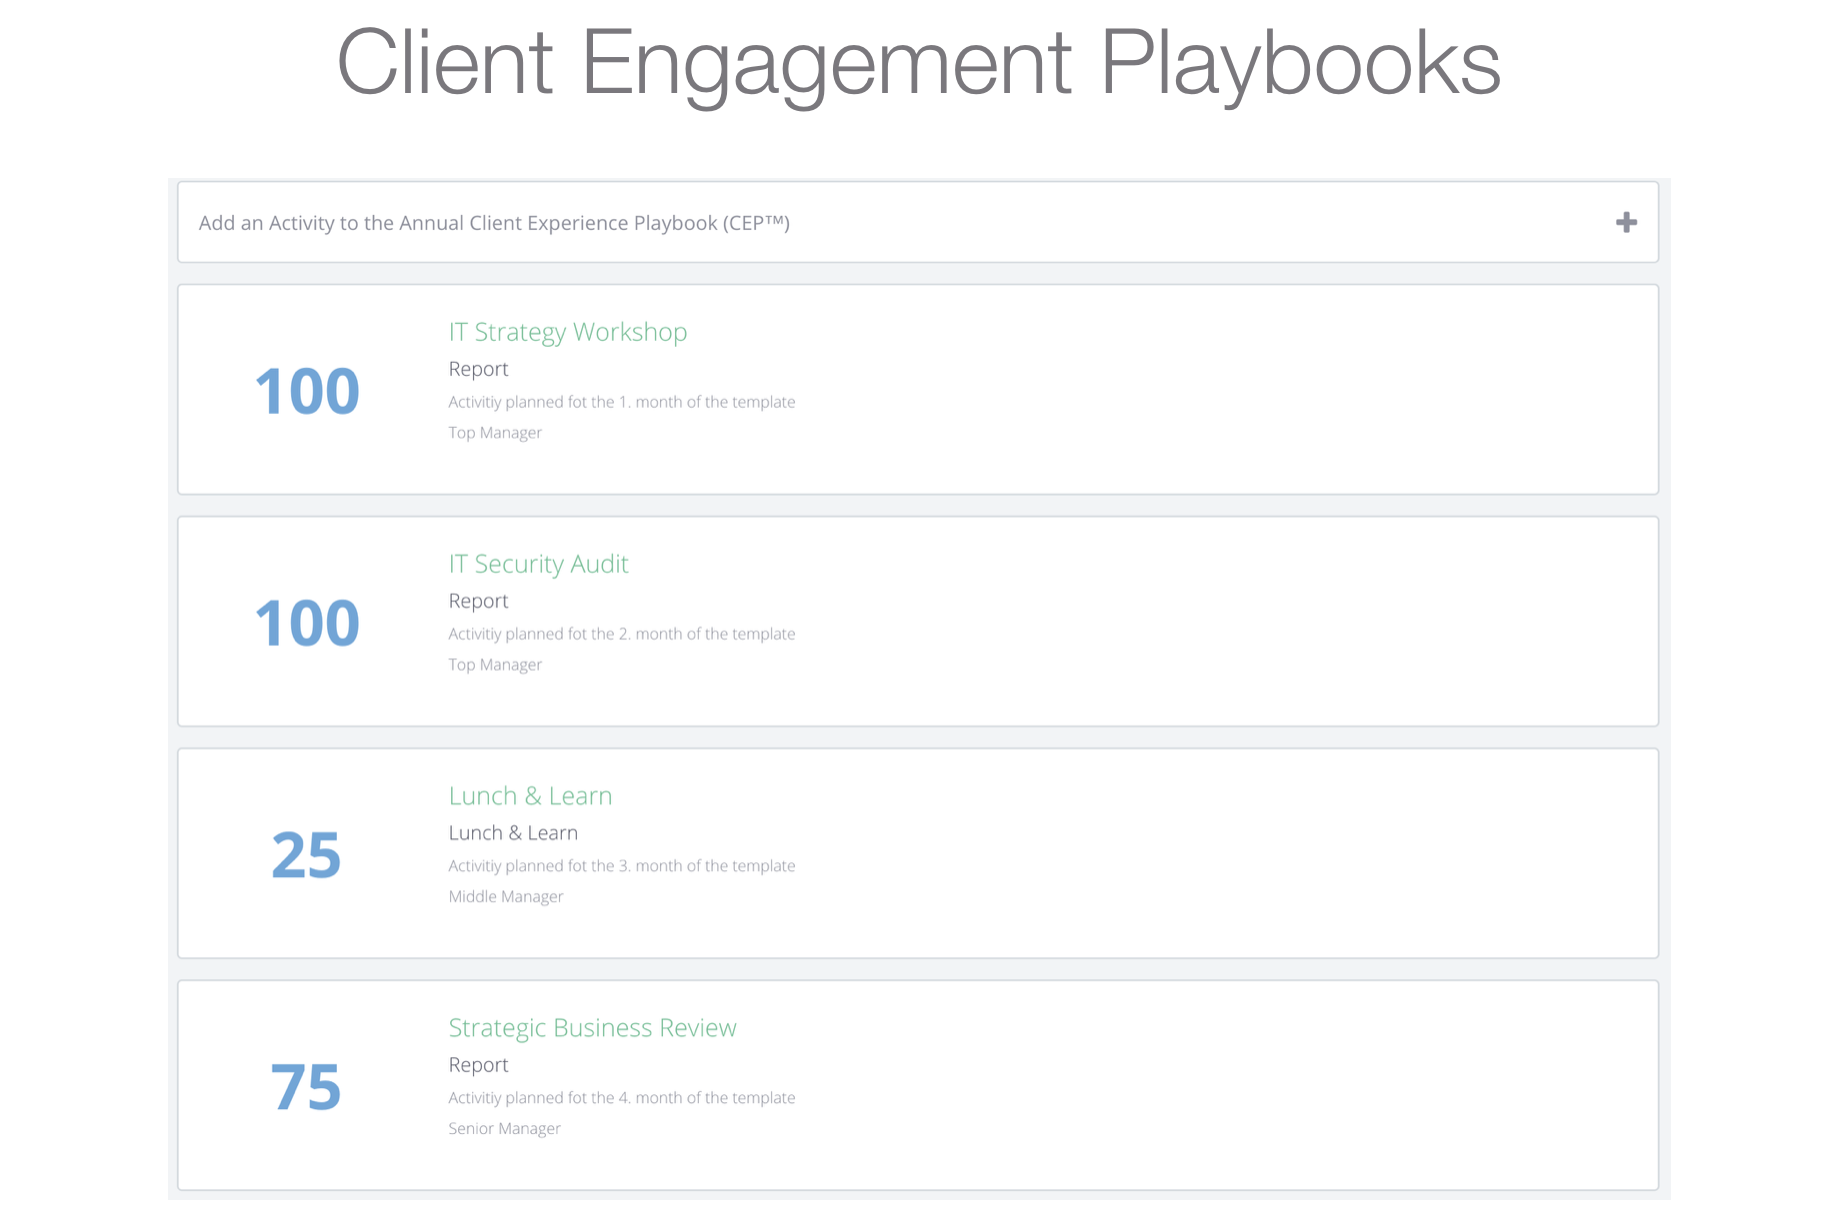This screenshot has width=1838, height=1227.
Task: Click the 75 score on Strategic Business Review
Action: coord(306,1087)
